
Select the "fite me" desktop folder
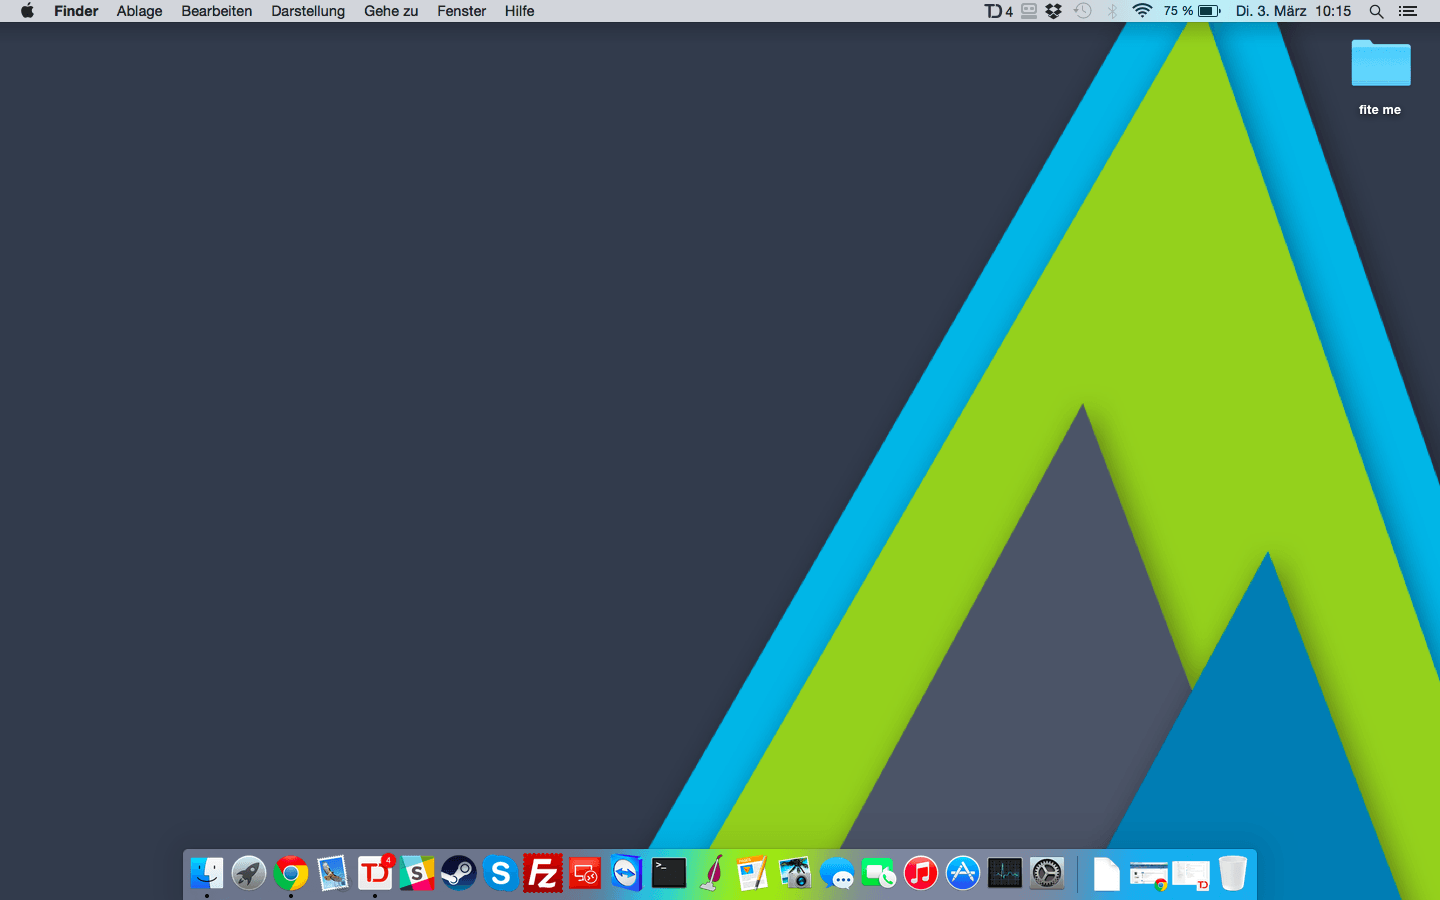point(1380,65)
